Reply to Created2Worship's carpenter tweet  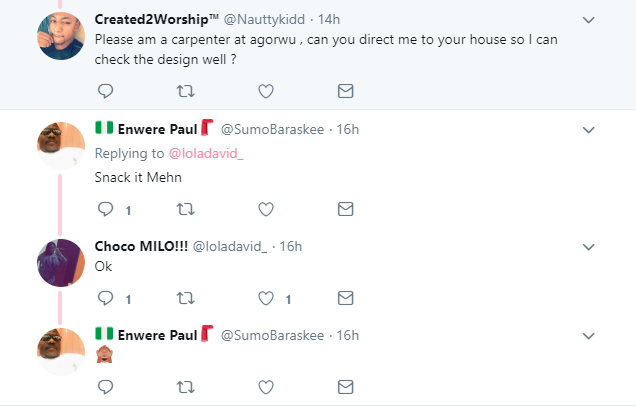pos(106,91)
